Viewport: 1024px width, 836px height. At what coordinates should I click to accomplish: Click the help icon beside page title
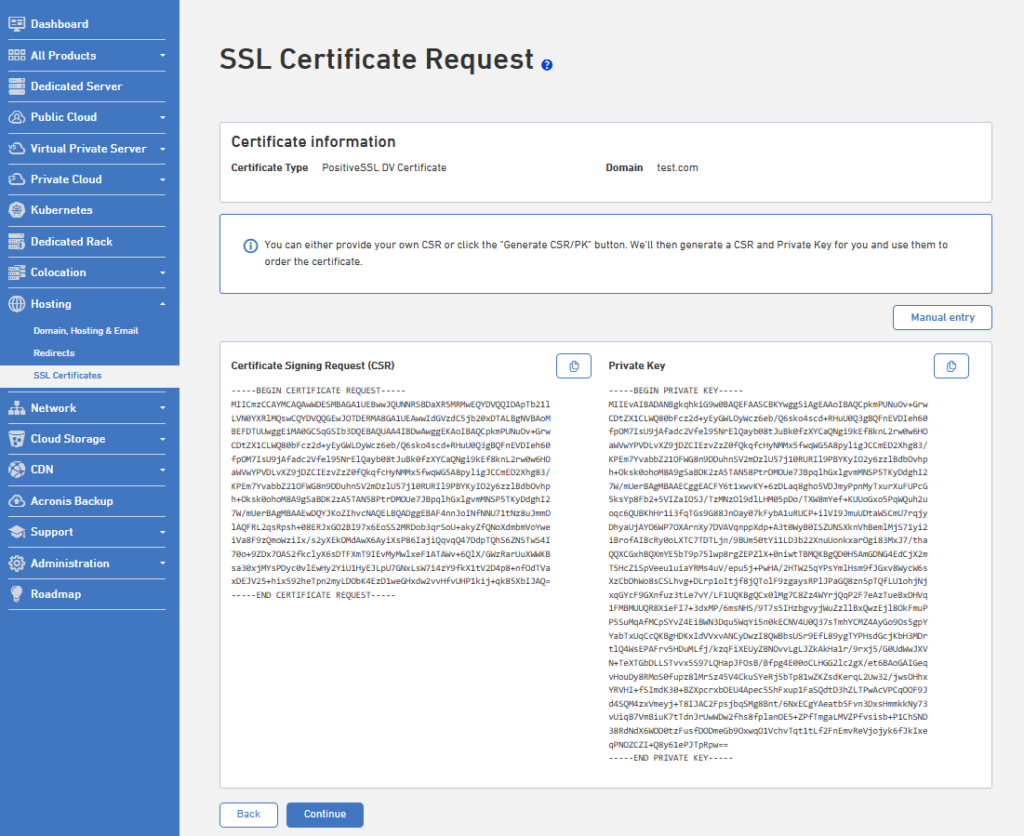(547, 65)
